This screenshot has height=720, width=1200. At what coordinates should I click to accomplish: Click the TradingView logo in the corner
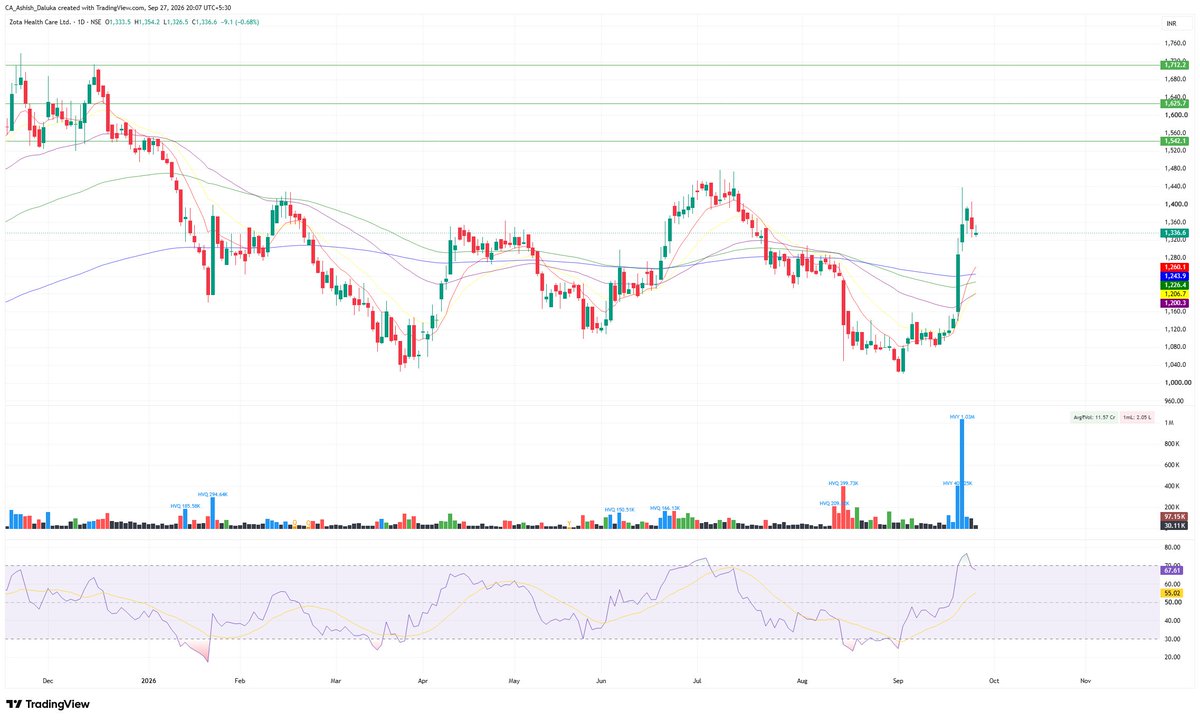pos(47,704)
